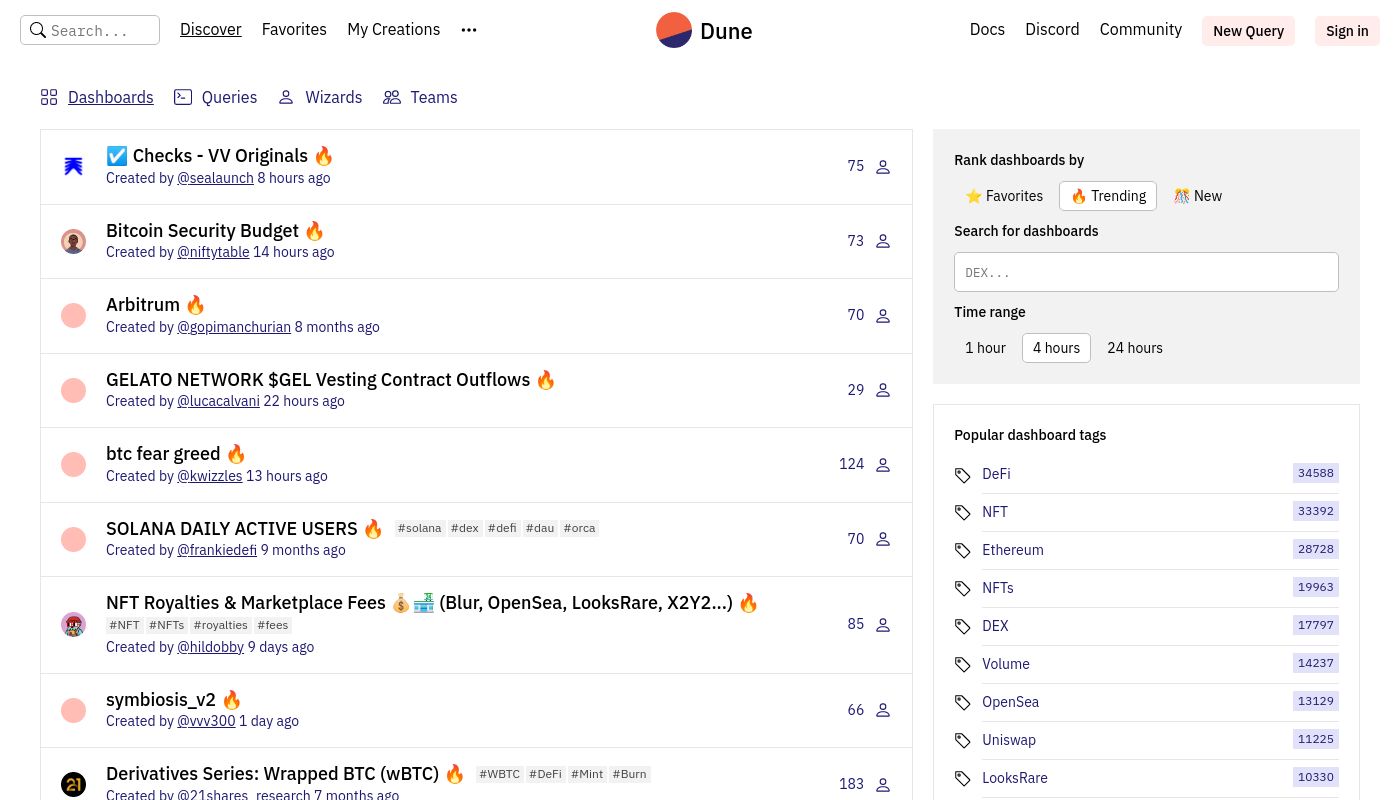
Task: Open the Discover menu item
Action: pyautogui.click(x=211, y=30)
